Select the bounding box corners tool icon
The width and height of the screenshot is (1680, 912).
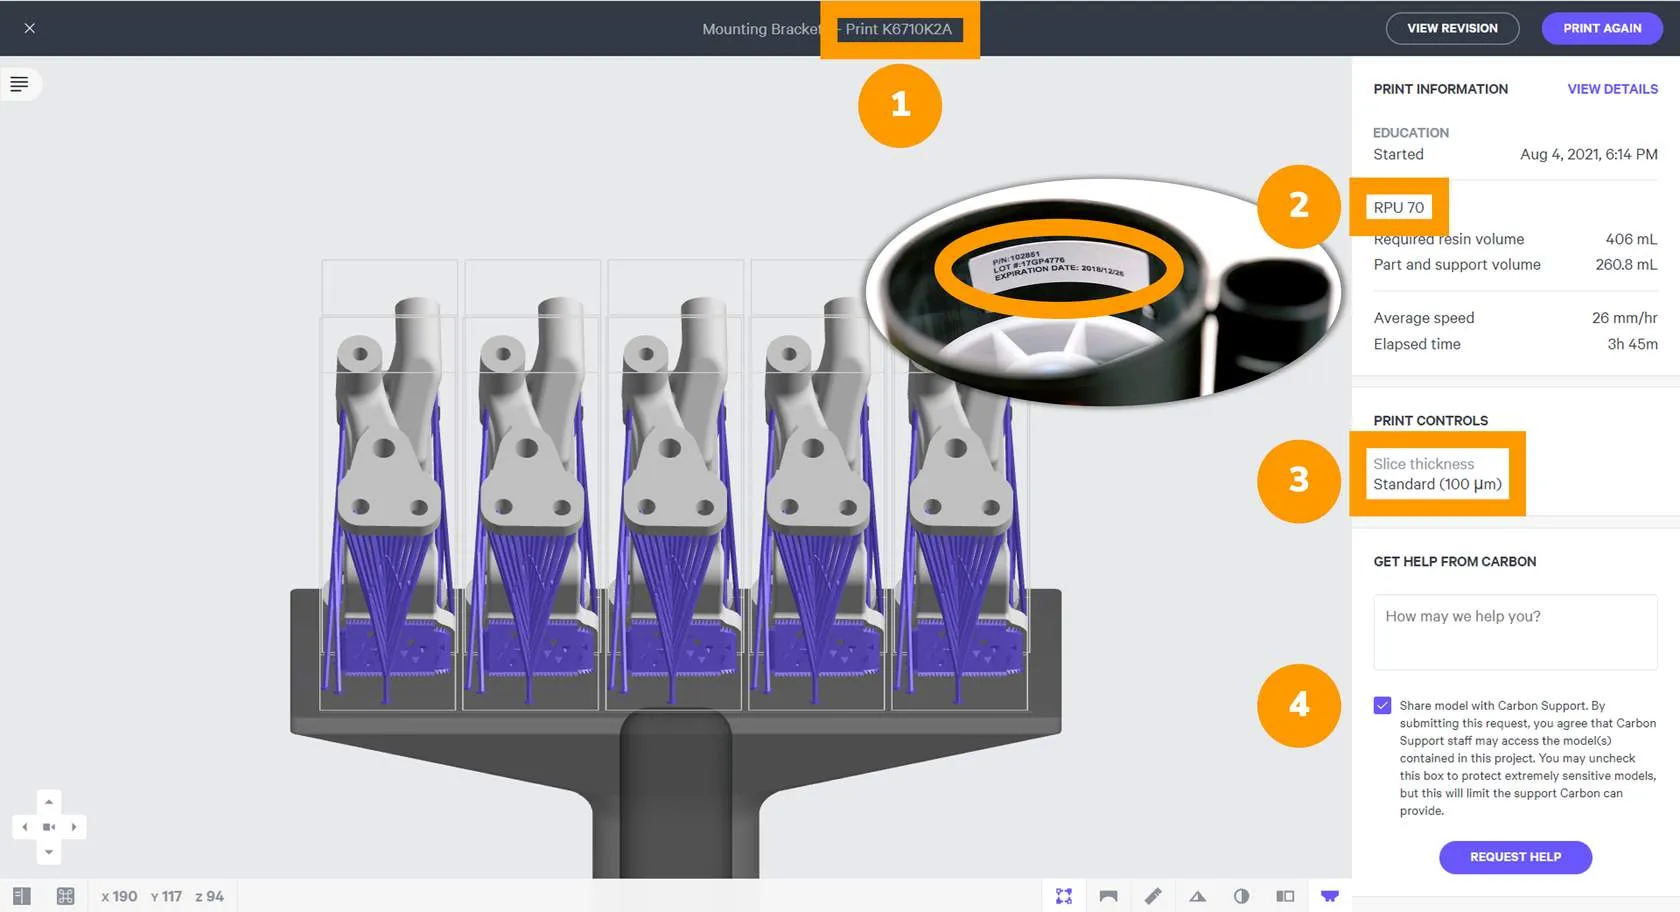click(1064, 896)
